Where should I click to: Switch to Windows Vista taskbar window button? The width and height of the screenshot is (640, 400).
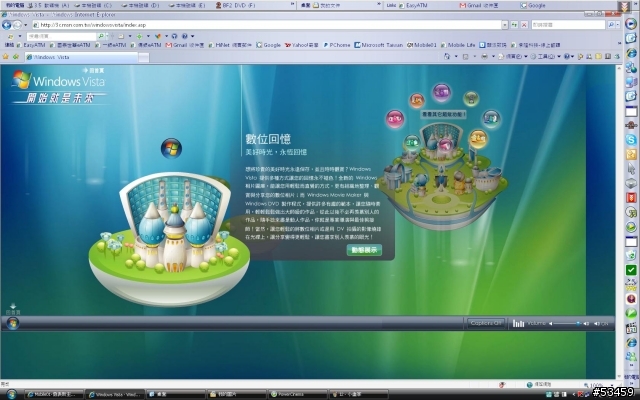[115, 394]
